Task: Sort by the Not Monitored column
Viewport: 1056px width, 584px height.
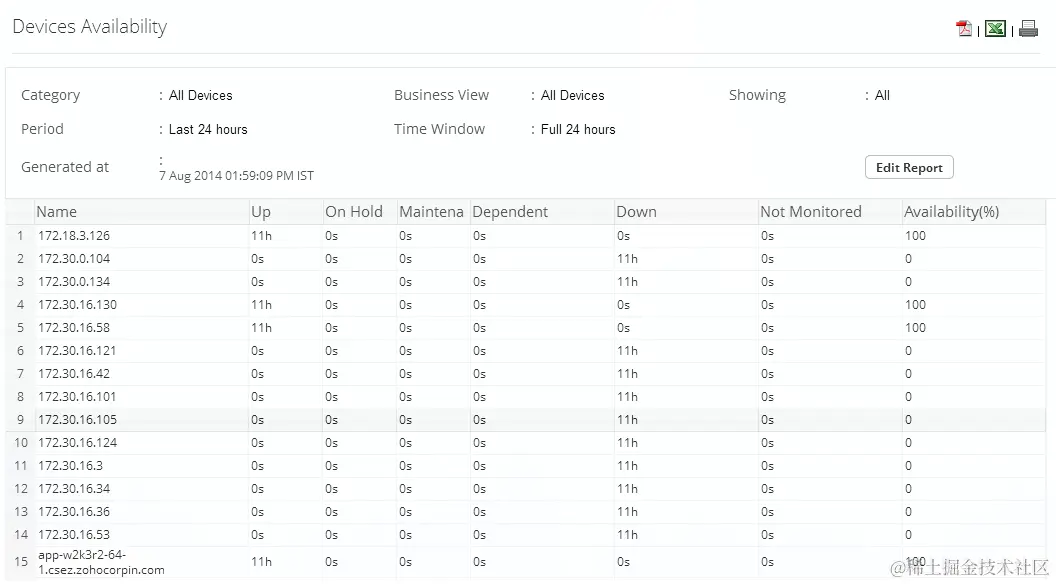Action: (811, 211)
